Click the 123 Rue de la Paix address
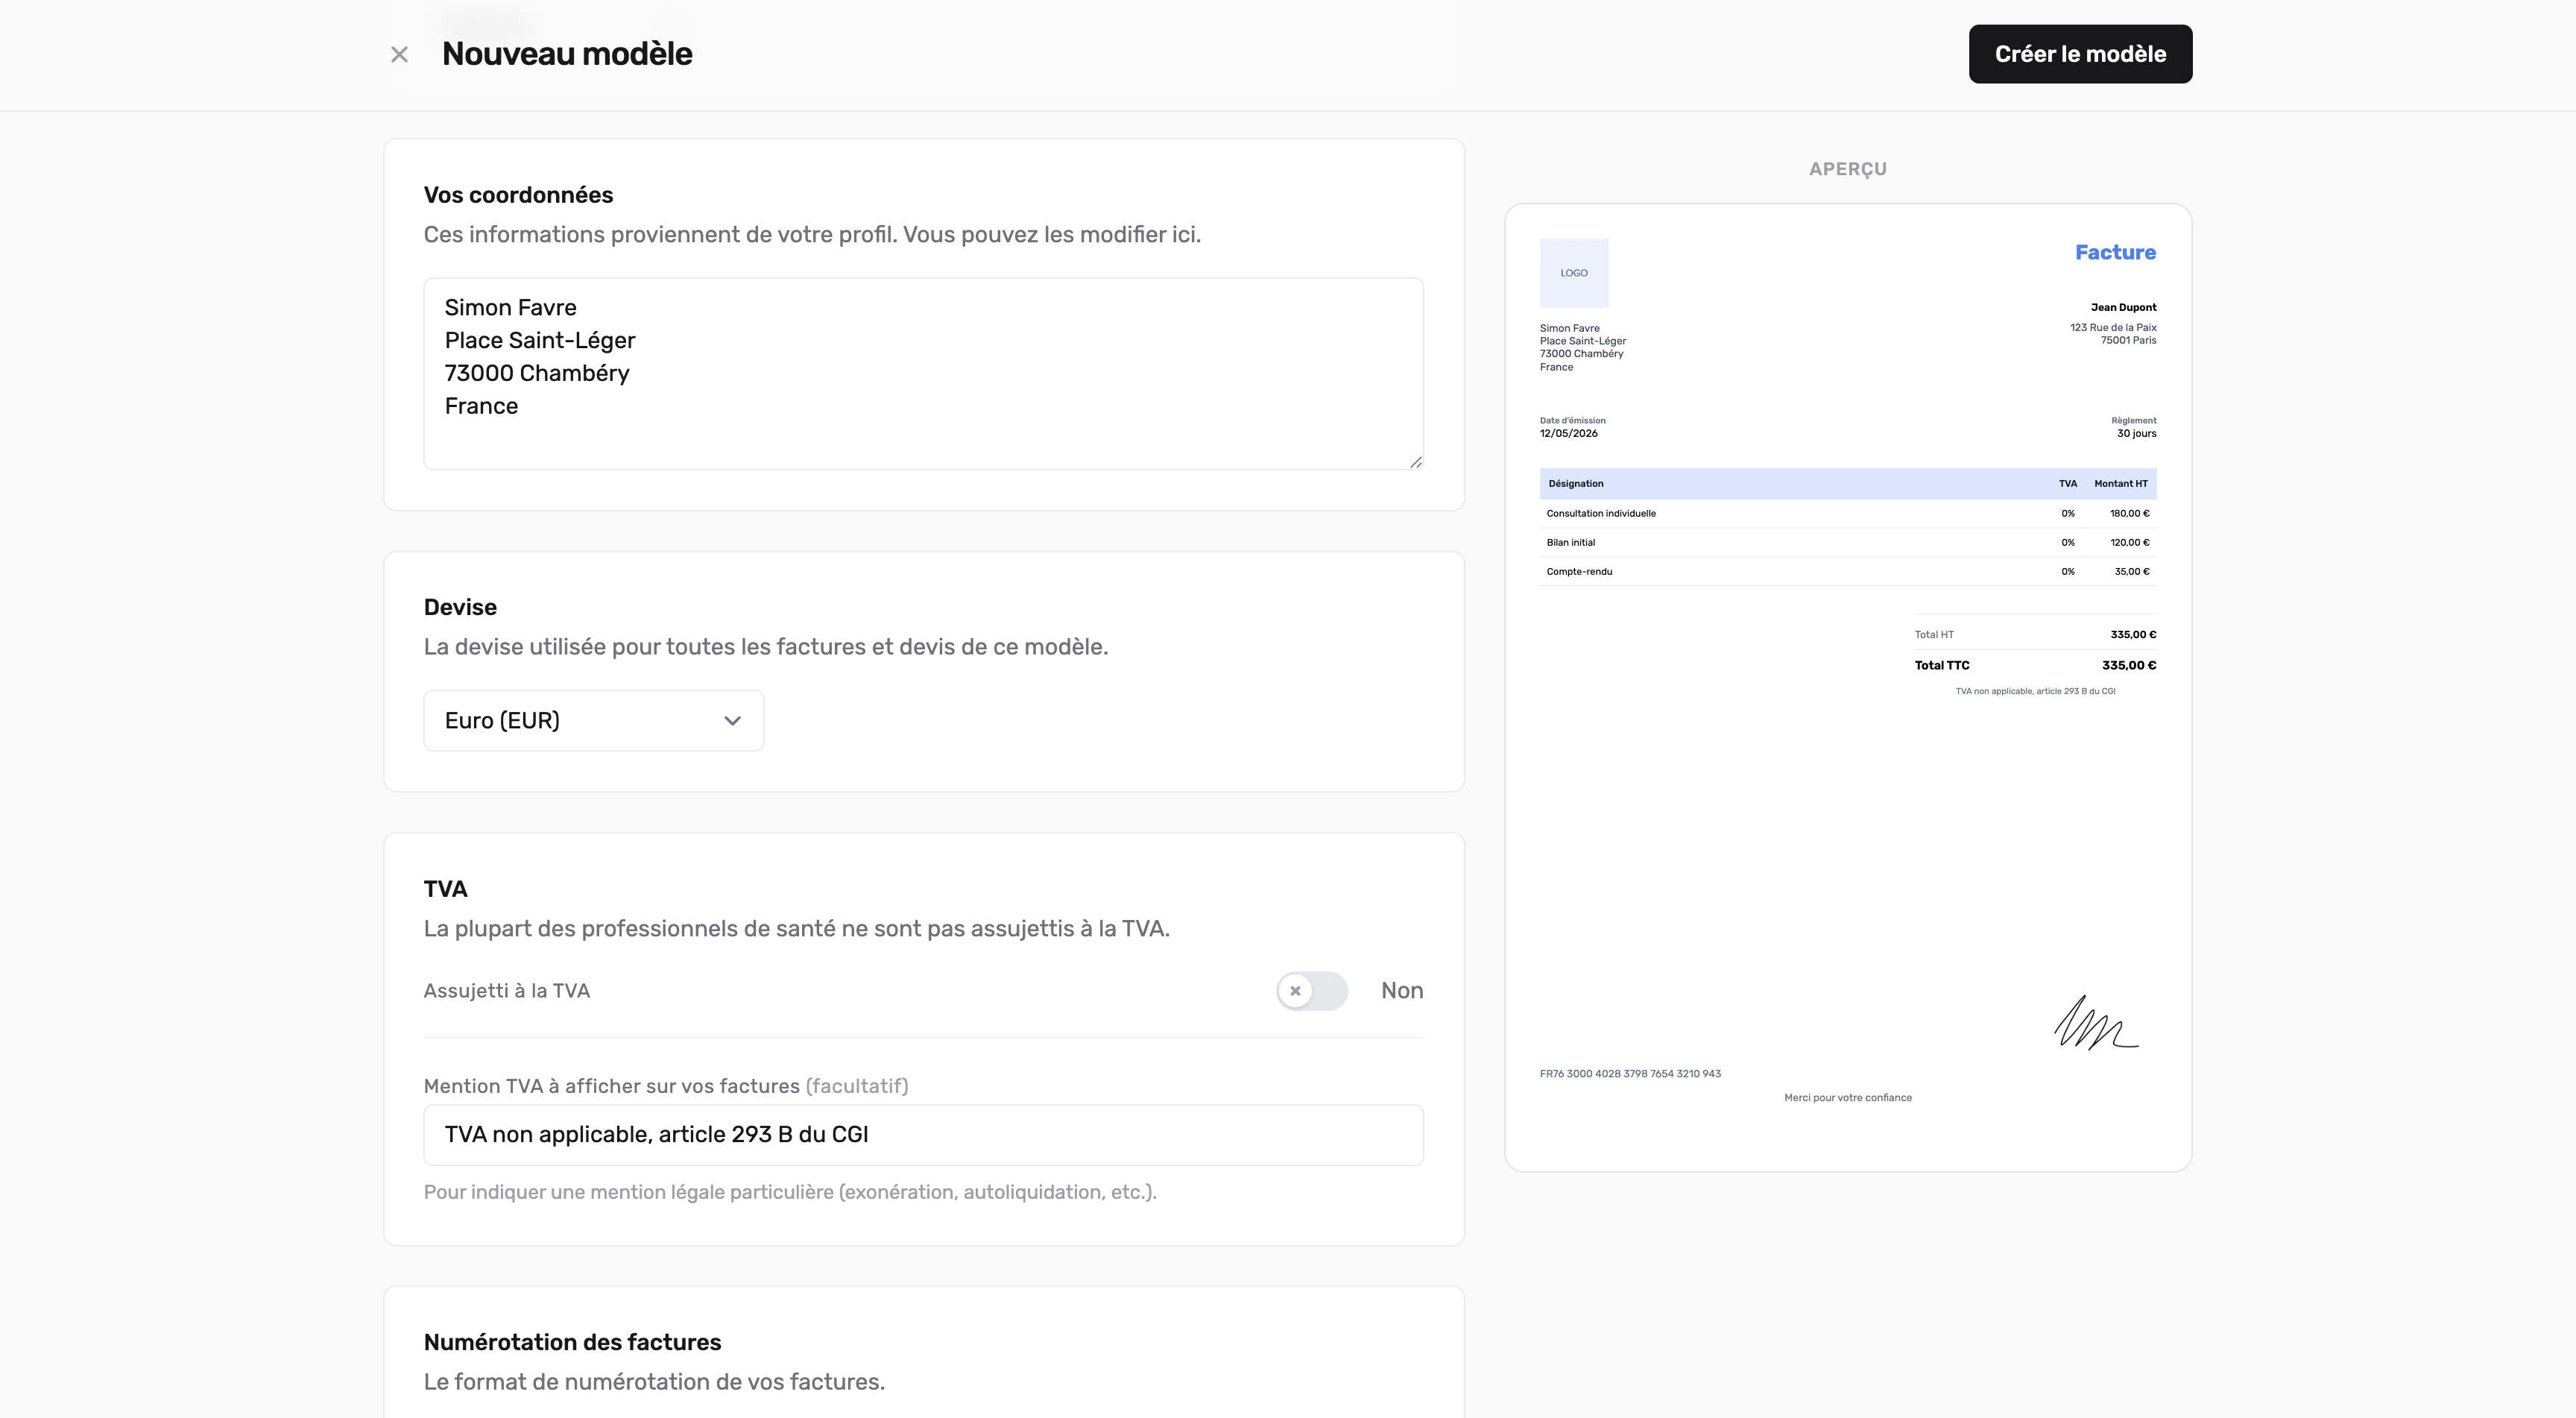The image size is (2576, 1418). (x=2112, y=327)
